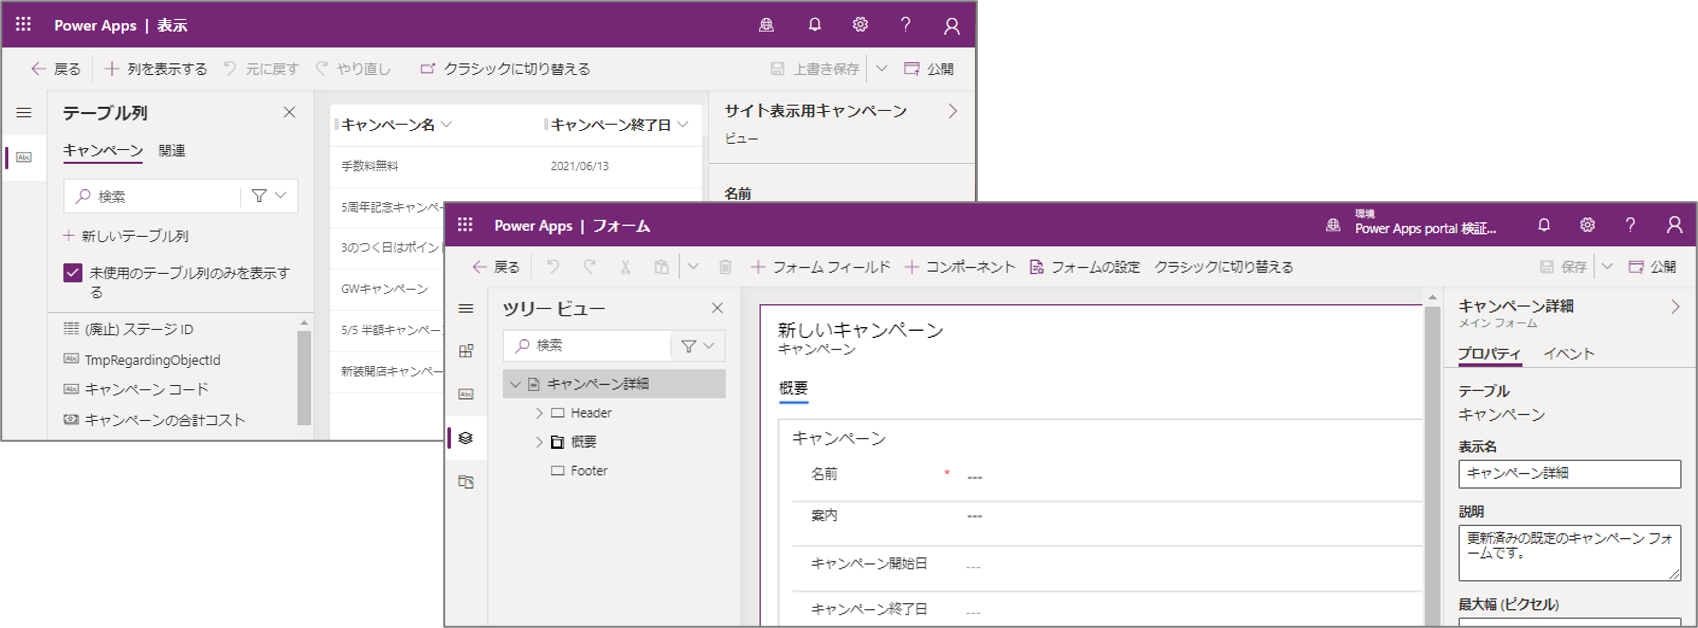
Task: Open フォームの設定
Action: [1085, 267]
